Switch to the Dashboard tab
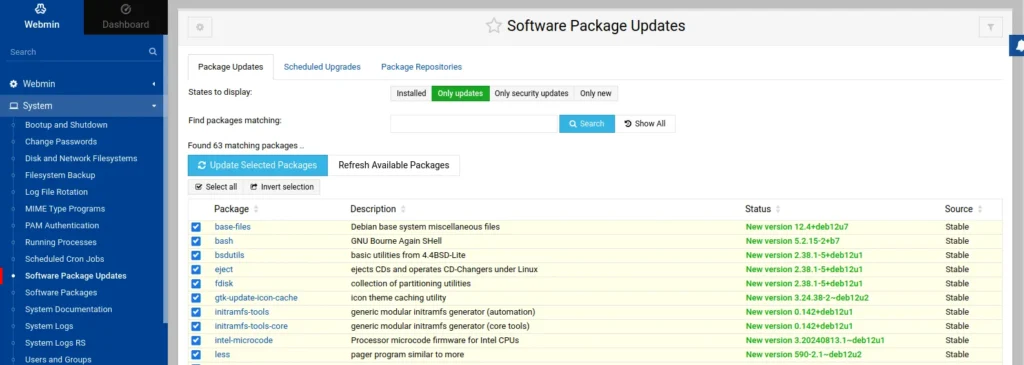 pos(125,17)
